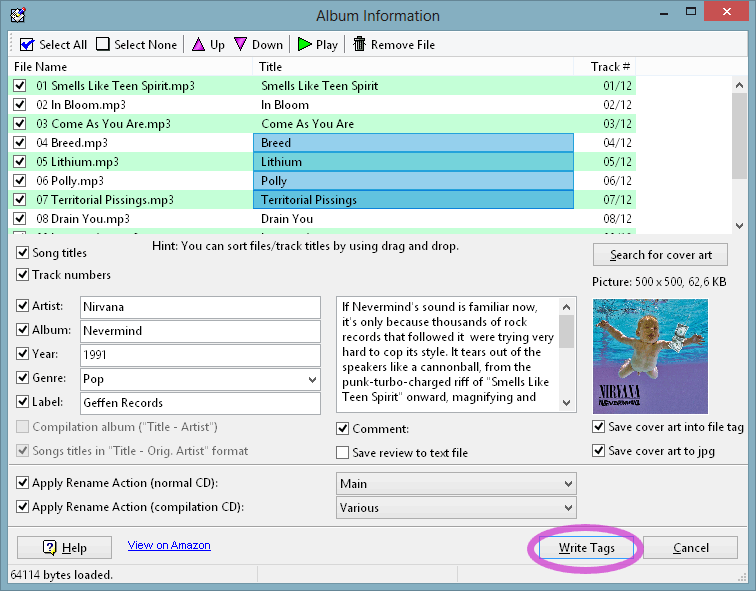Click the Help button
The image size is (756, 591).
click(x=65, y=548)
